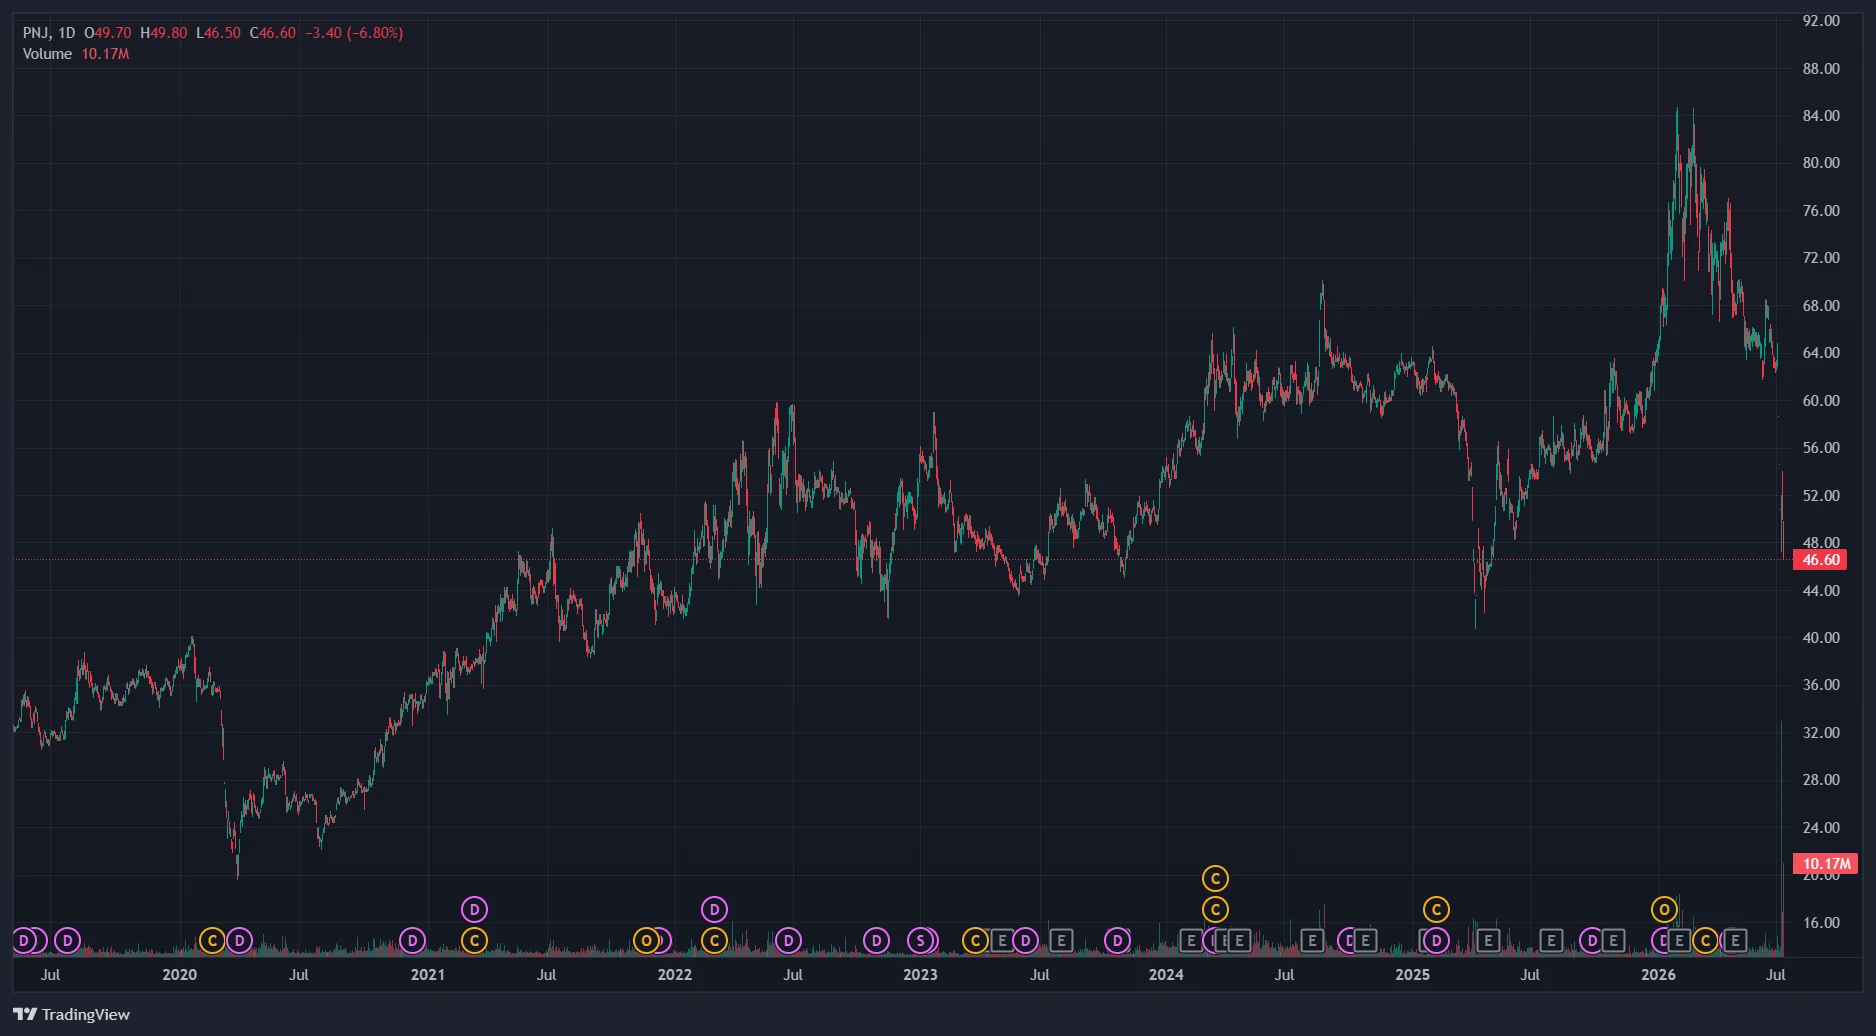Click the 2024 label on the time axis

coord(1166,975)
